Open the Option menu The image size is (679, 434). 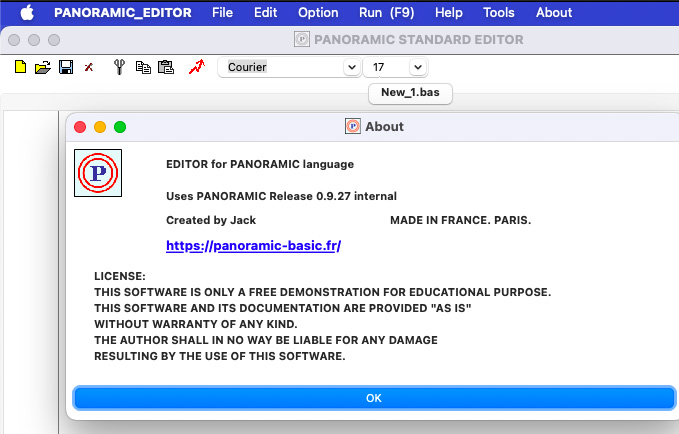pyautogui.click(x=318, y=13)
